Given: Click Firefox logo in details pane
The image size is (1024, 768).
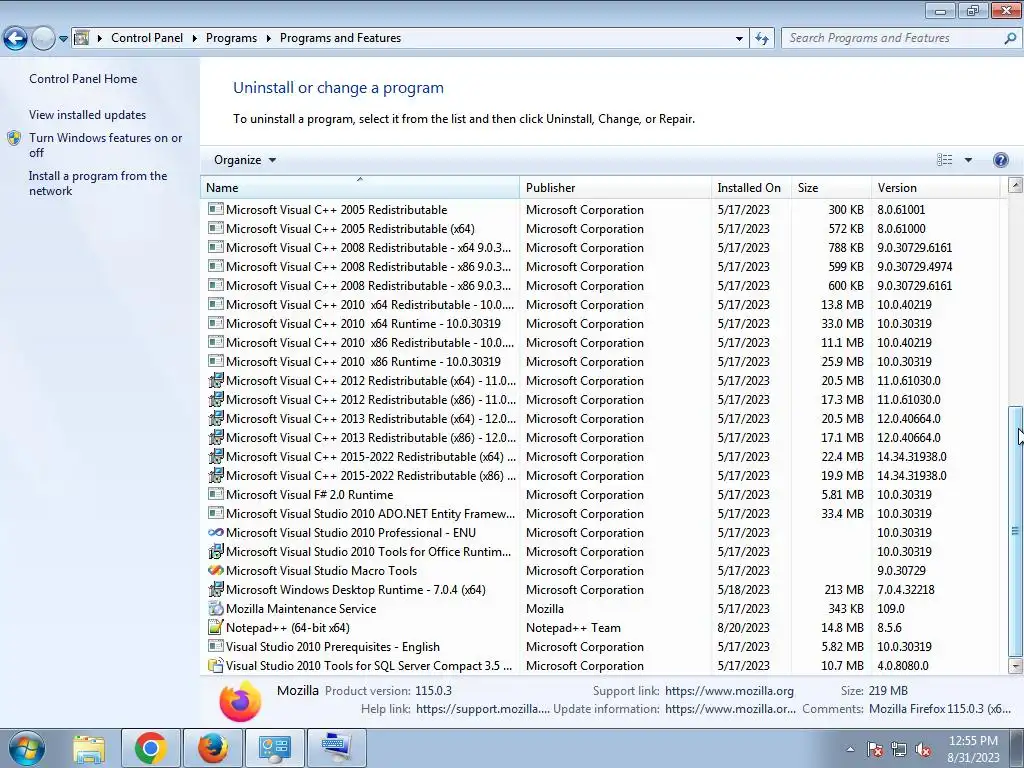Looking at the screenshot, I should [x=240, y=701].
